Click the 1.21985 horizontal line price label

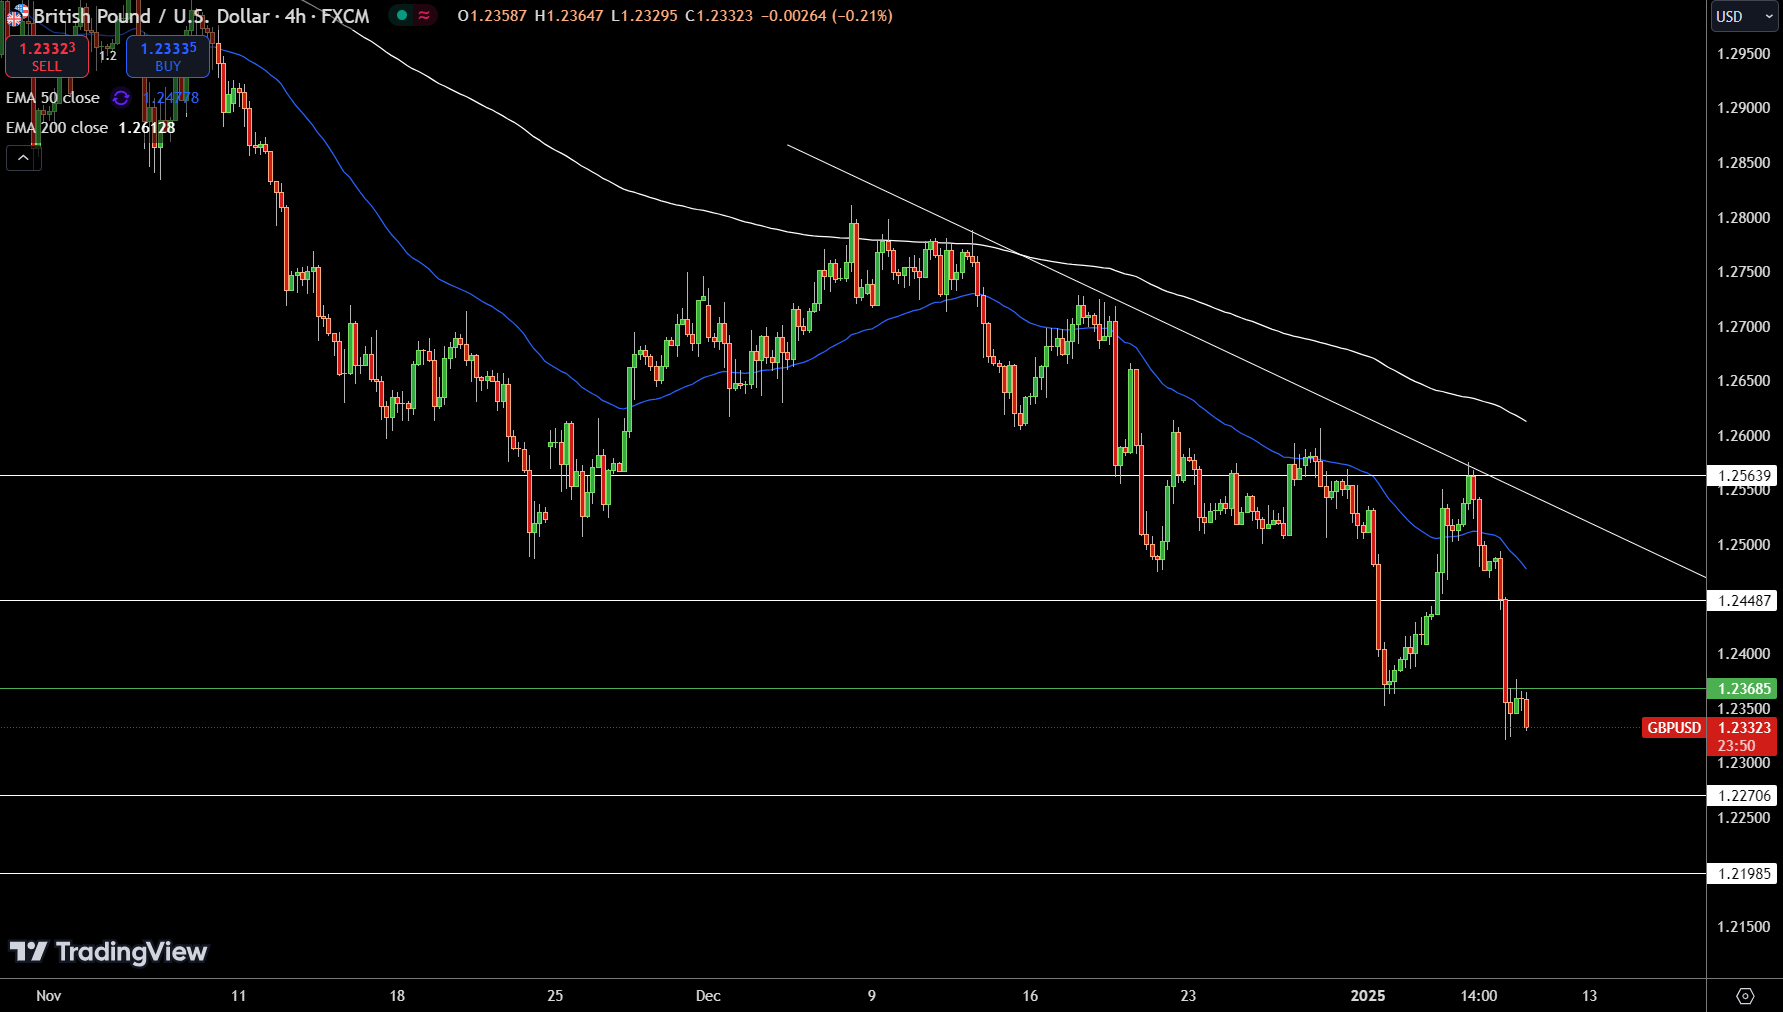1744,874
